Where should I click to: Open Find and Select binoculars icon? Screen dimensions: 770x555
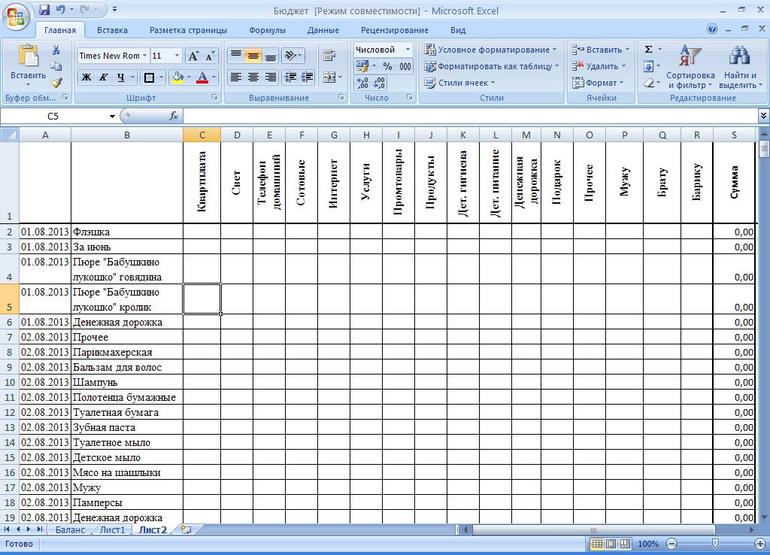pyautogui.click(x=739, y=66)
